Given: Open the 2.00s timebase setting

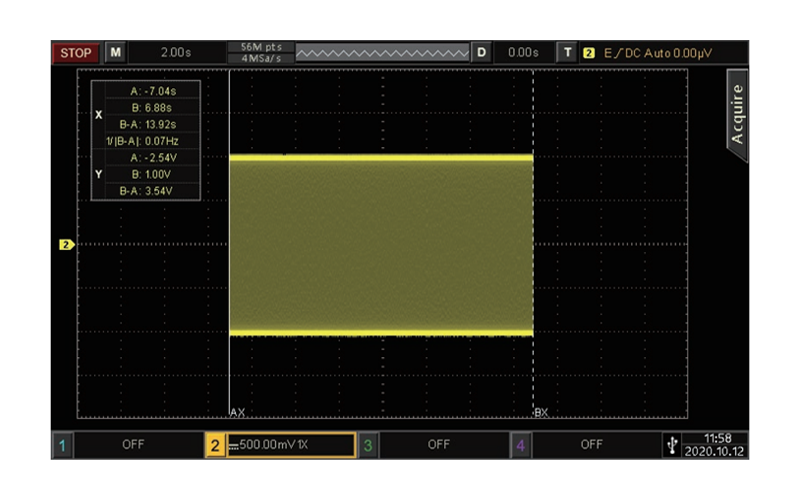Looking at the screenshot, I should [176, 53].
